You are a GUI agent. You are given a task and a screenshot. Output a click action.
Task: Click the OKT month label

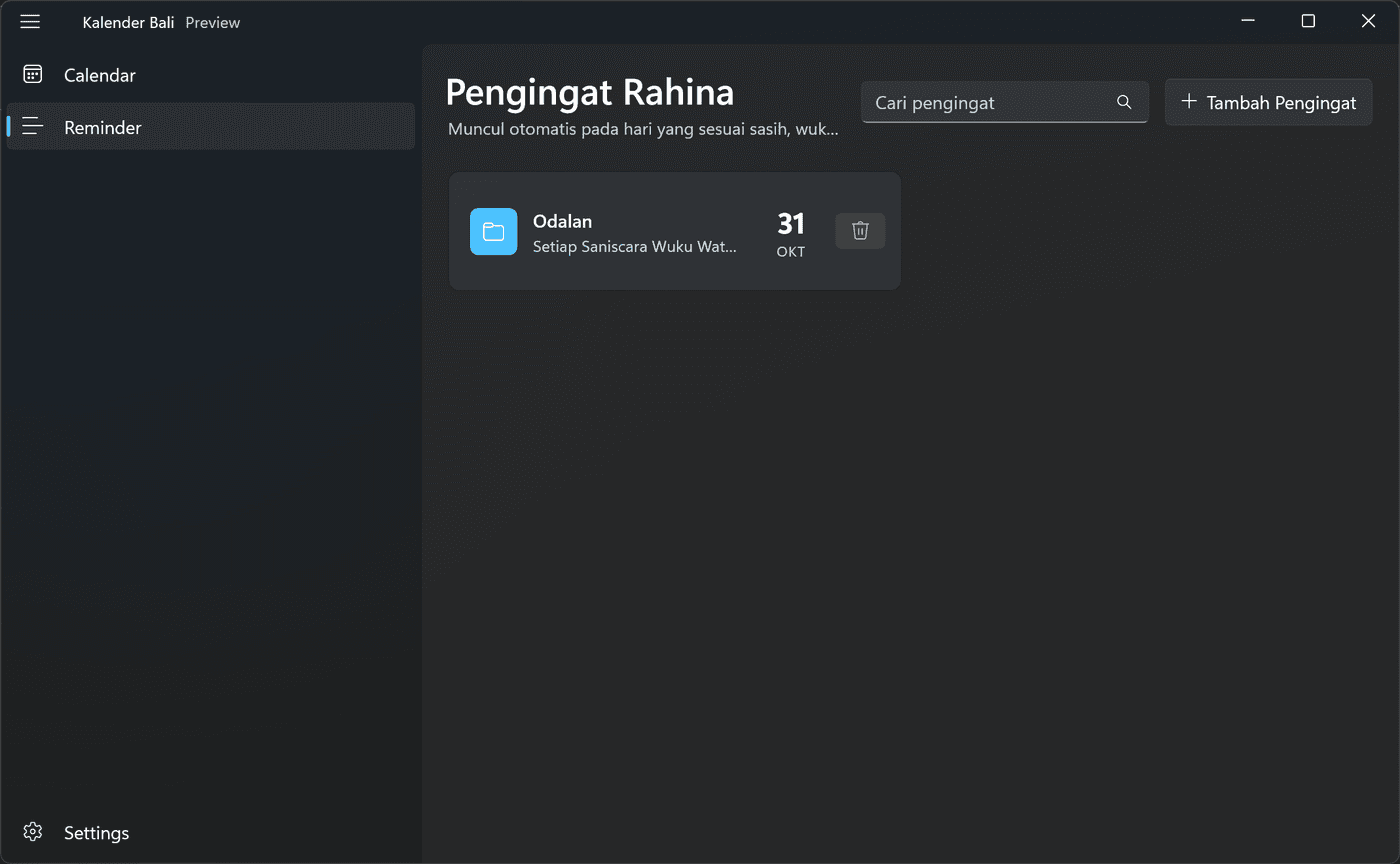coord(791,252)
